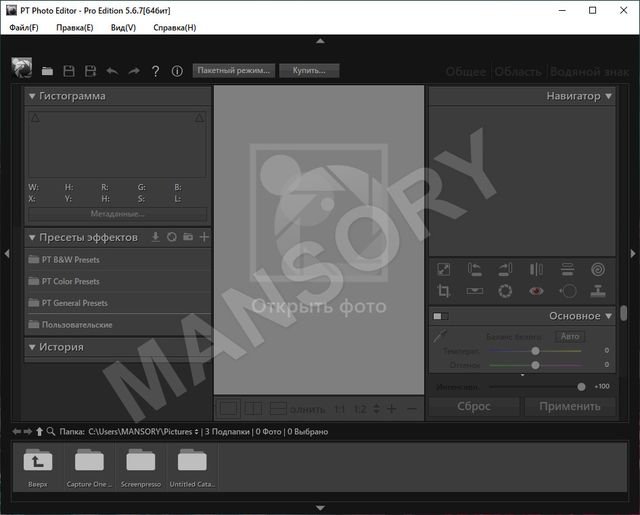640x515 pixels.
Task: Expand the PT B&W Presets folder
Action: click(70, 259)
